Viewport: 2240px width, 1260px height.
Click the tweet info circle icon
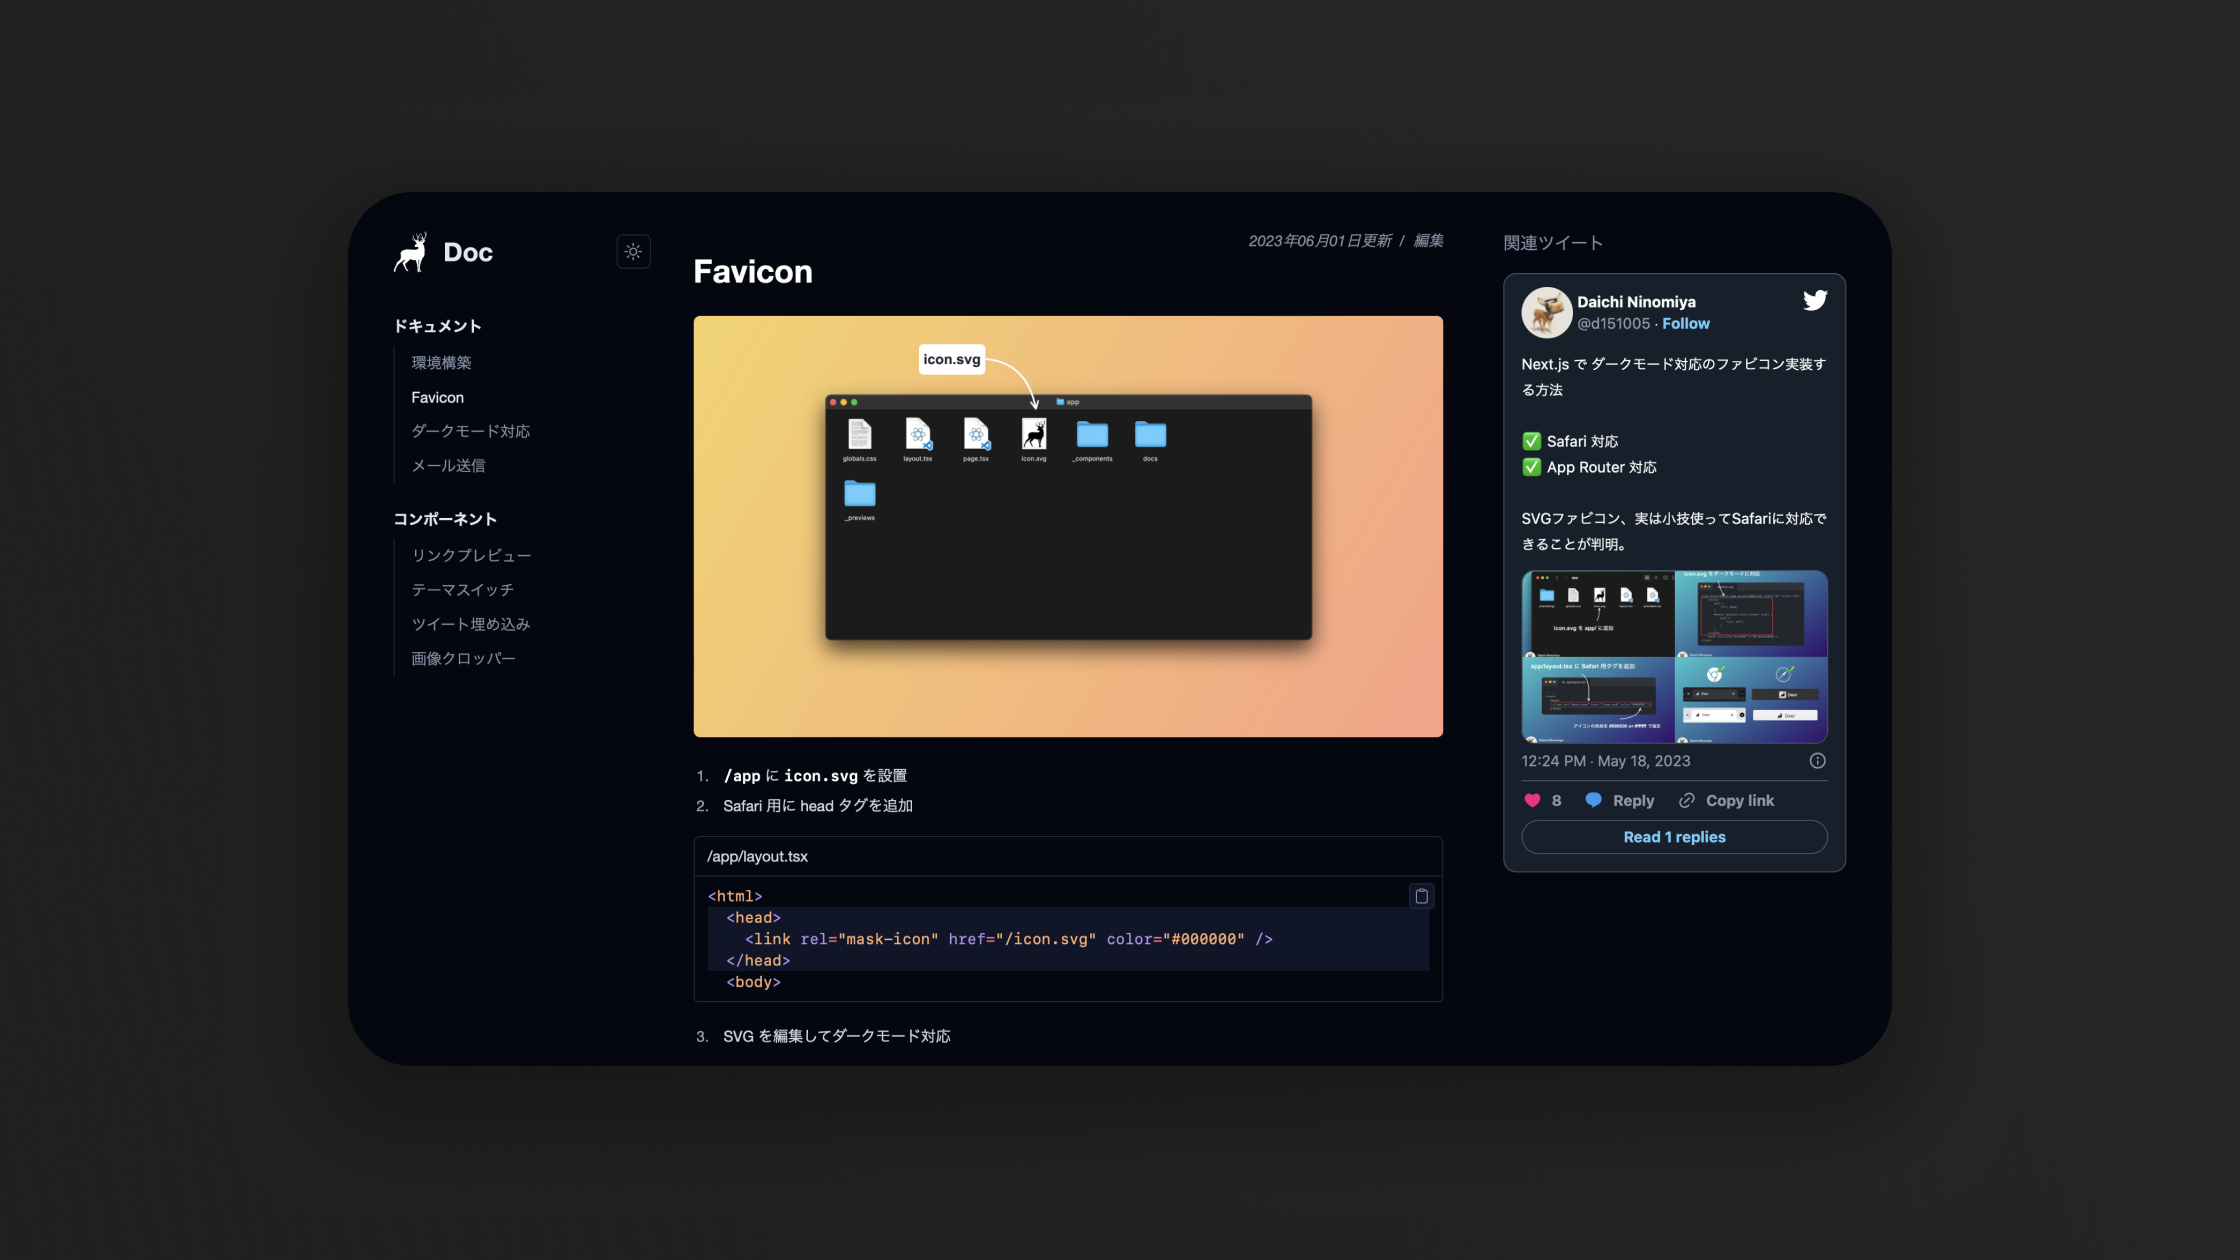pos(1817,761)
